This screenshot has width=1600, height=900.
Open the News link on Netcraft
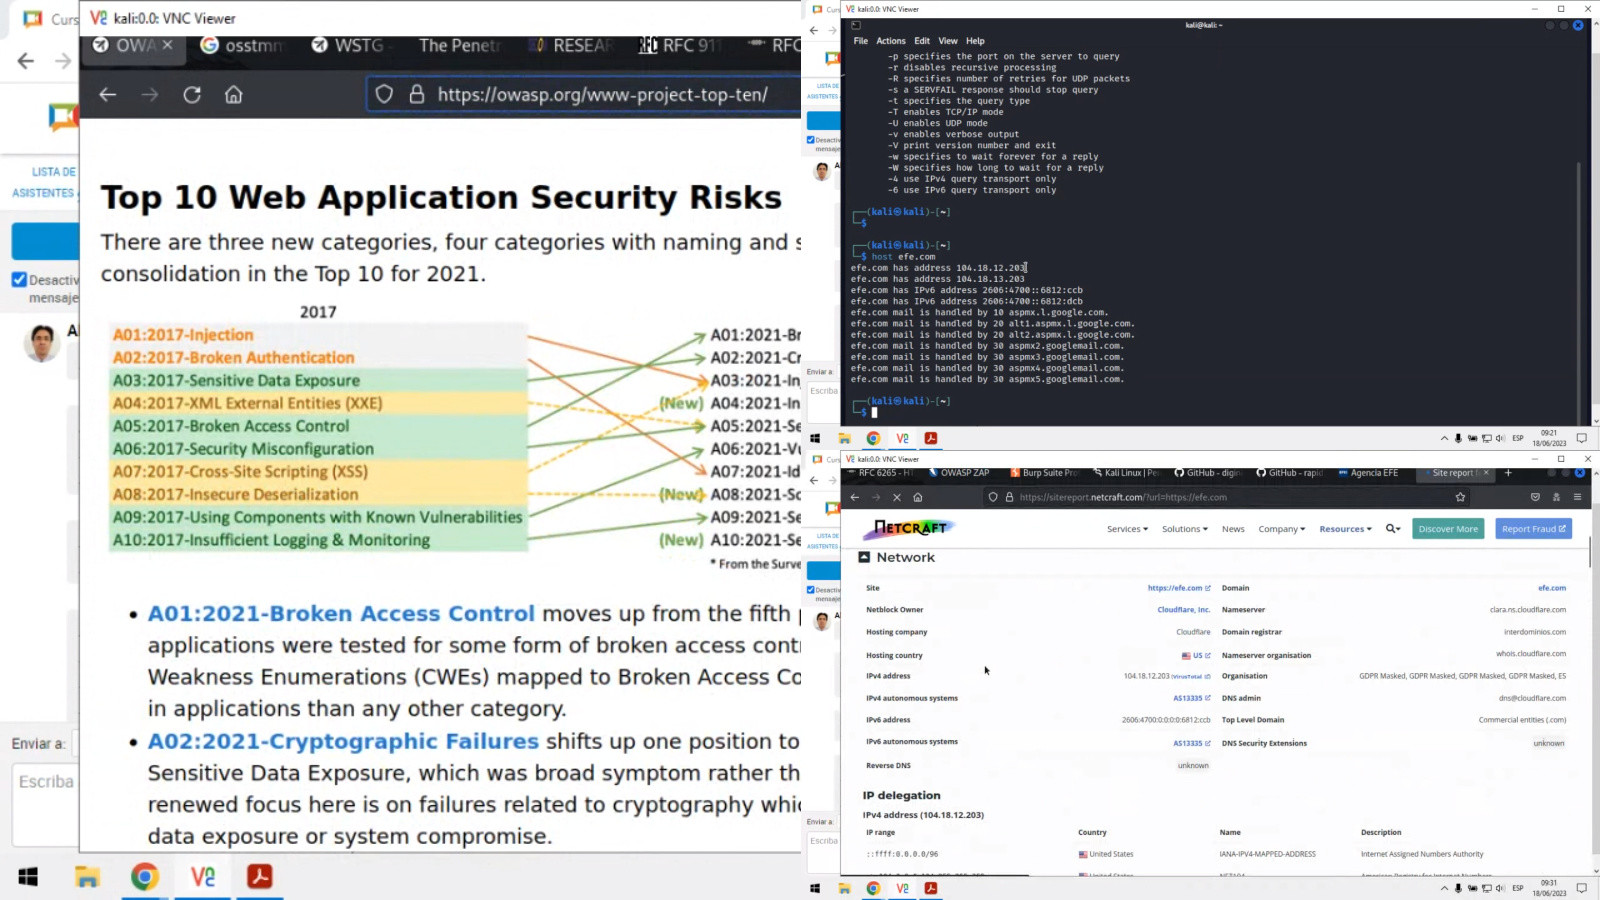[x=1233, y=529]
